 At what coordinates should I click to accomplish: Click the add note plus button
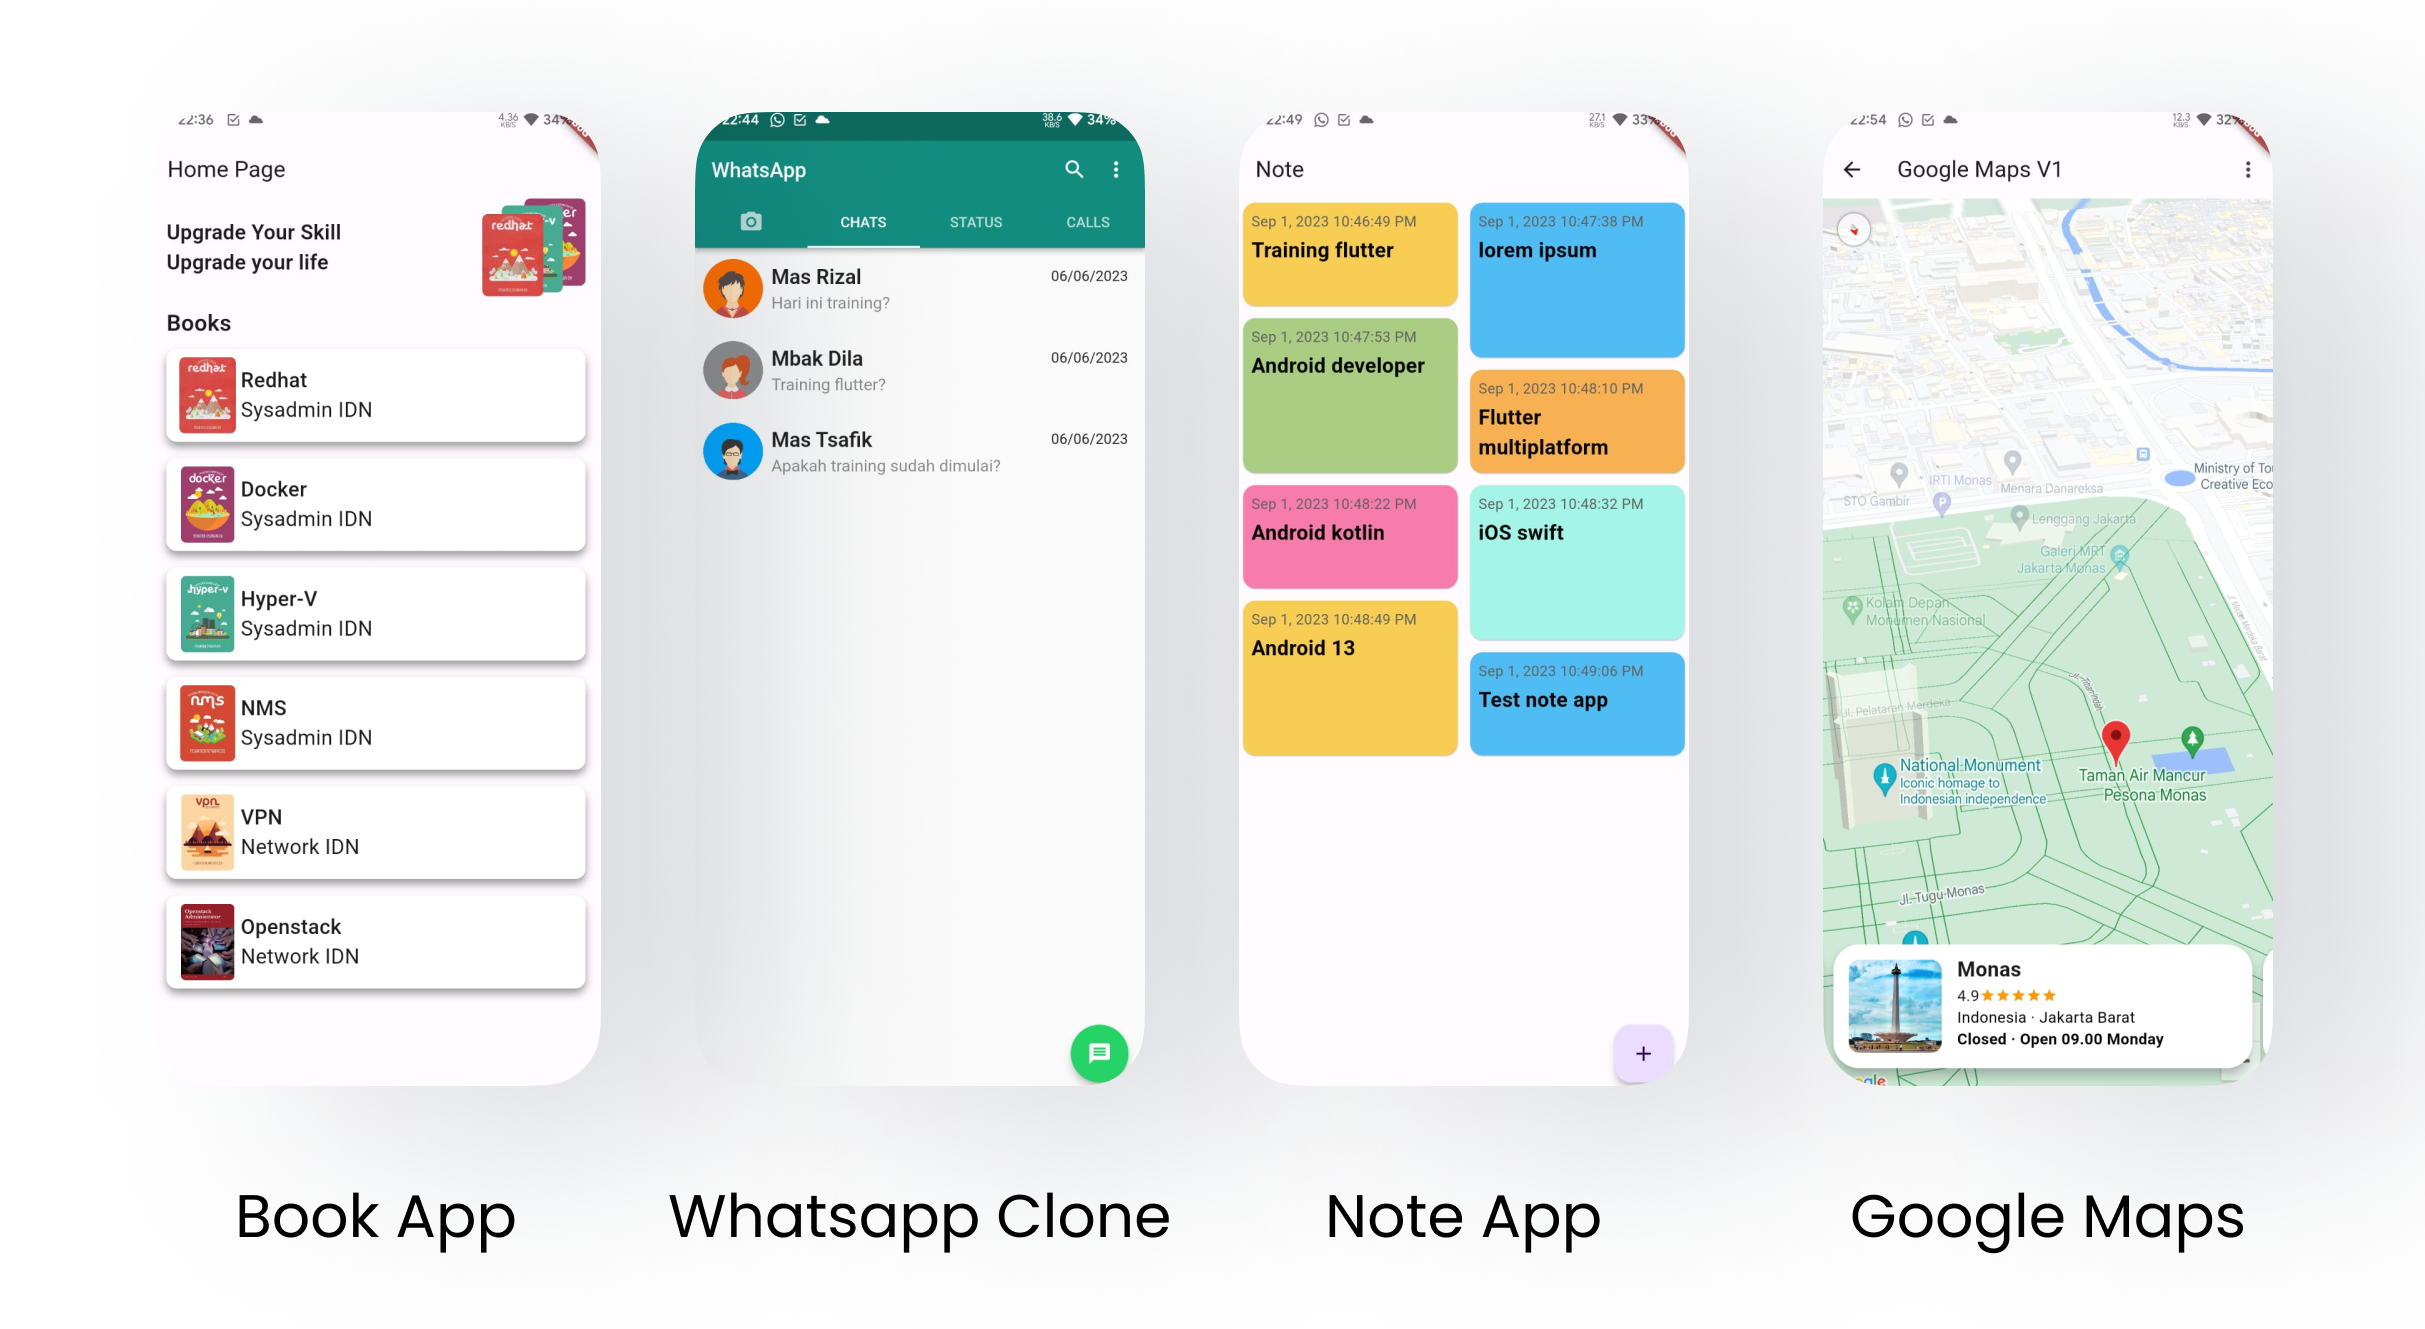coord(1644,1054)
